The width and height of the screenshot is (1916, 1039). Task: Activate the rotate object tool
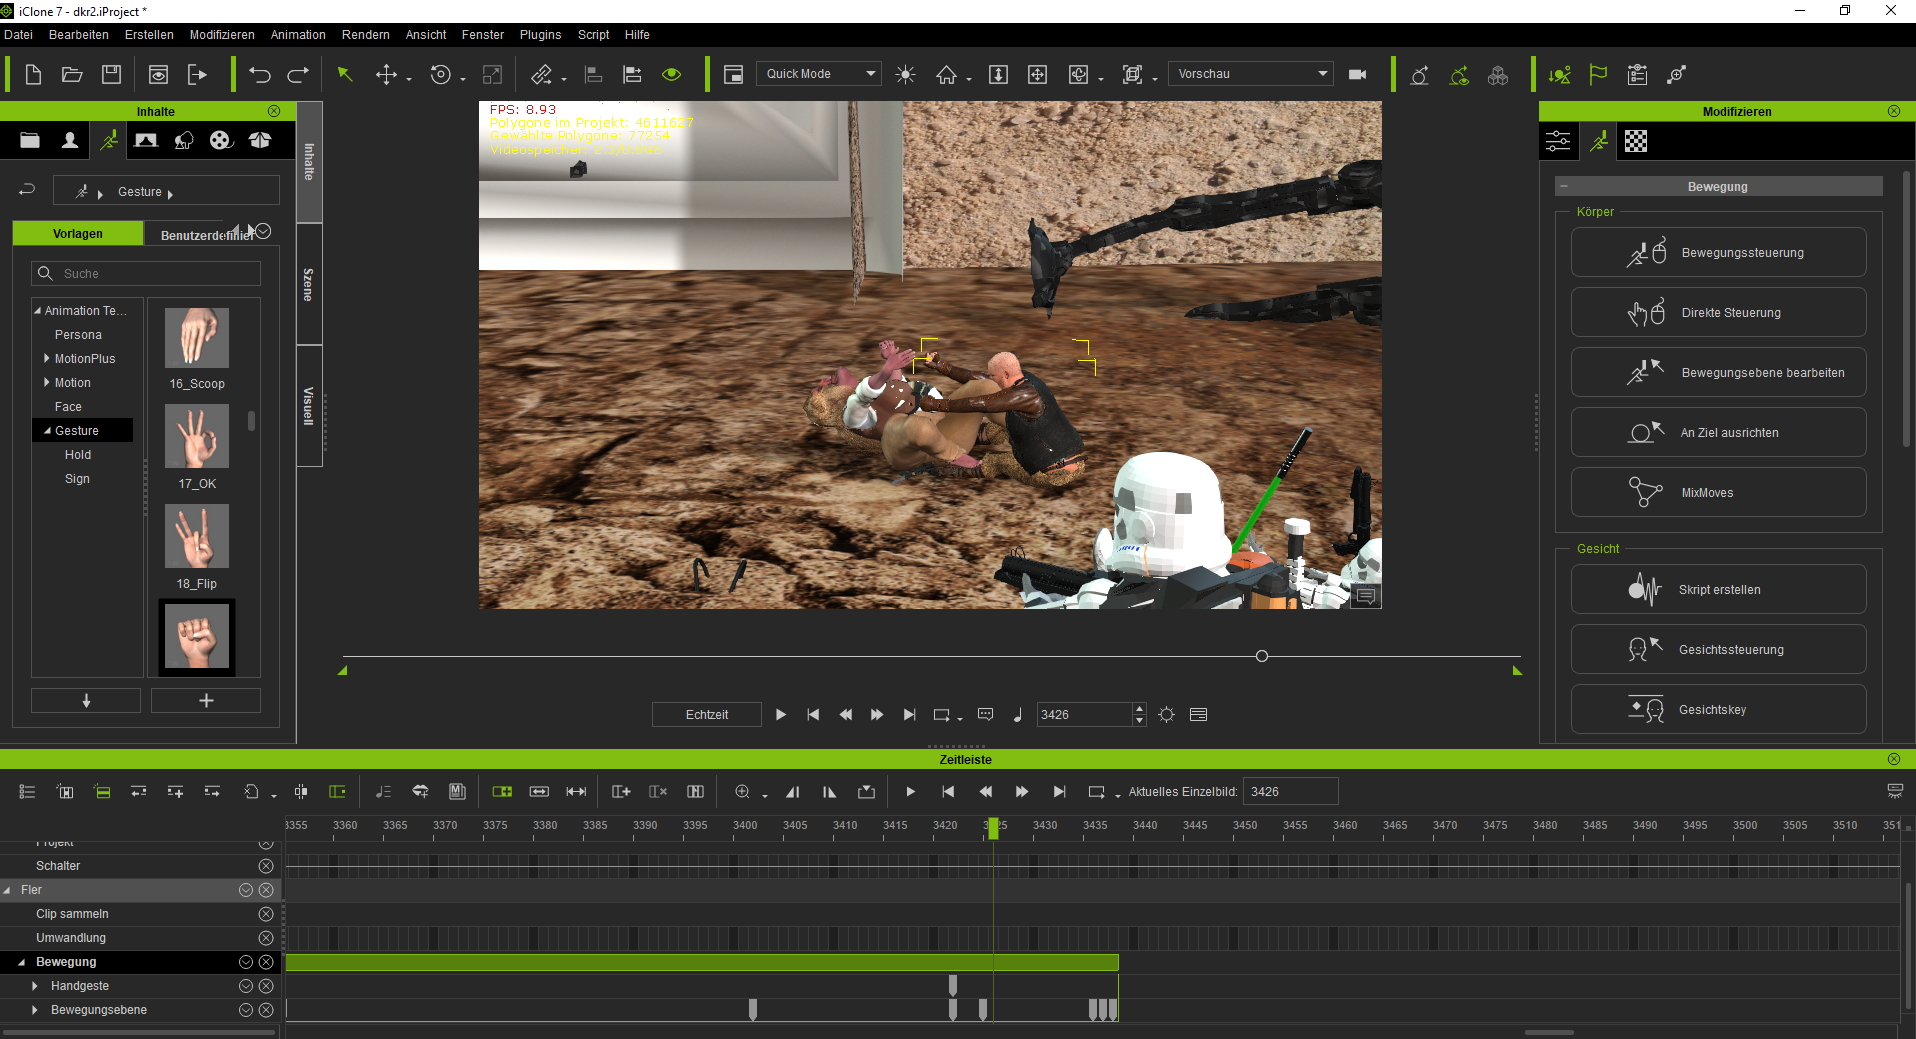440,74
